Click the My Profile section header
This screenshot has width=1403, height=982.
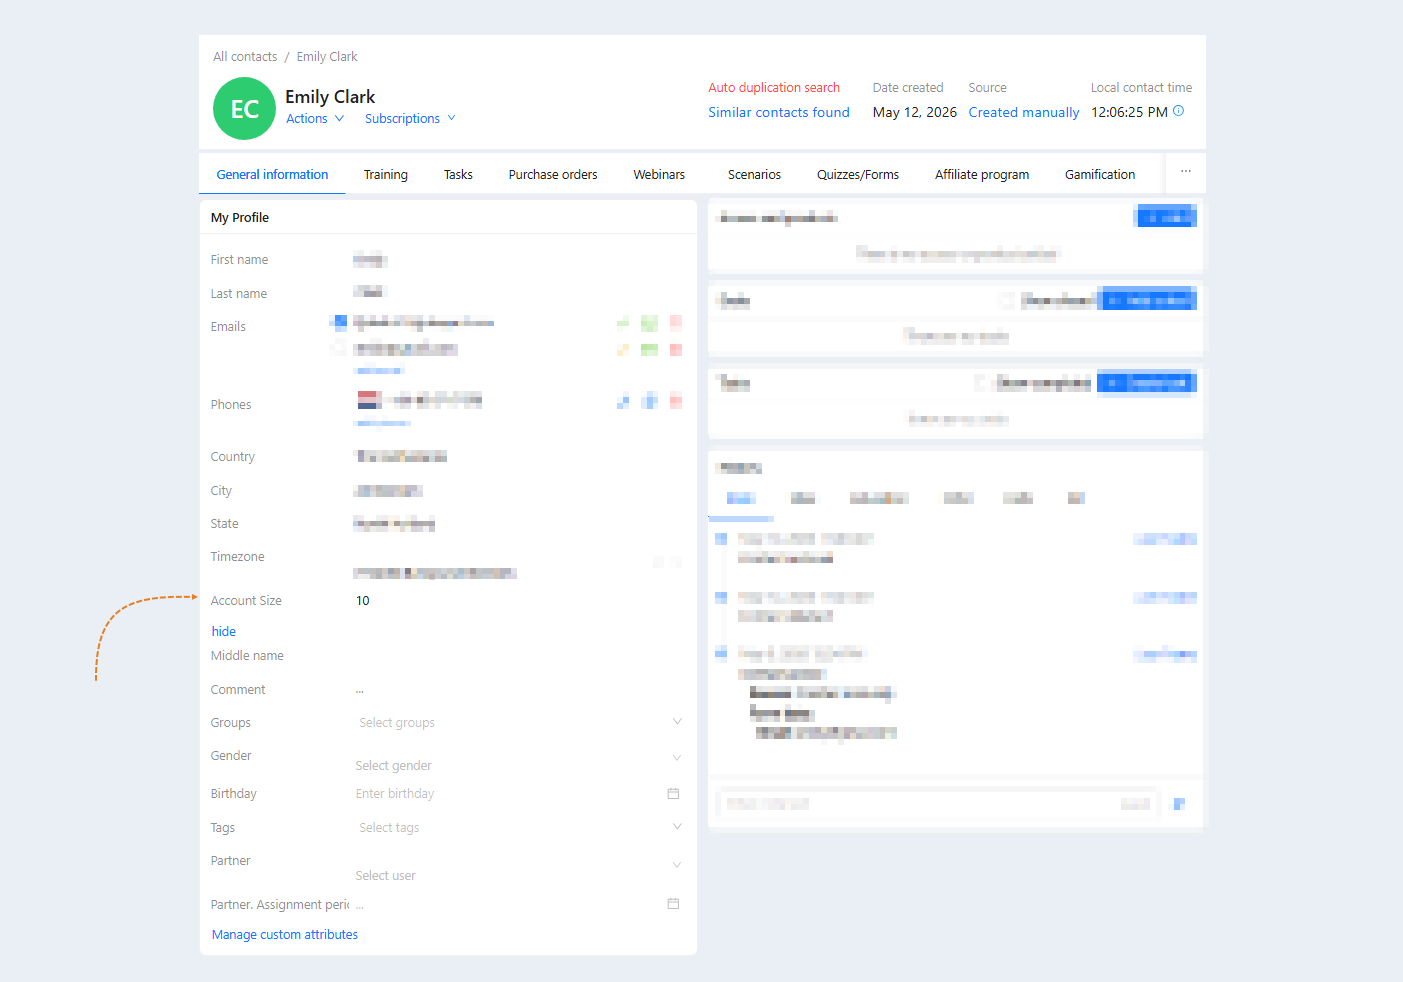click(240, 217)
